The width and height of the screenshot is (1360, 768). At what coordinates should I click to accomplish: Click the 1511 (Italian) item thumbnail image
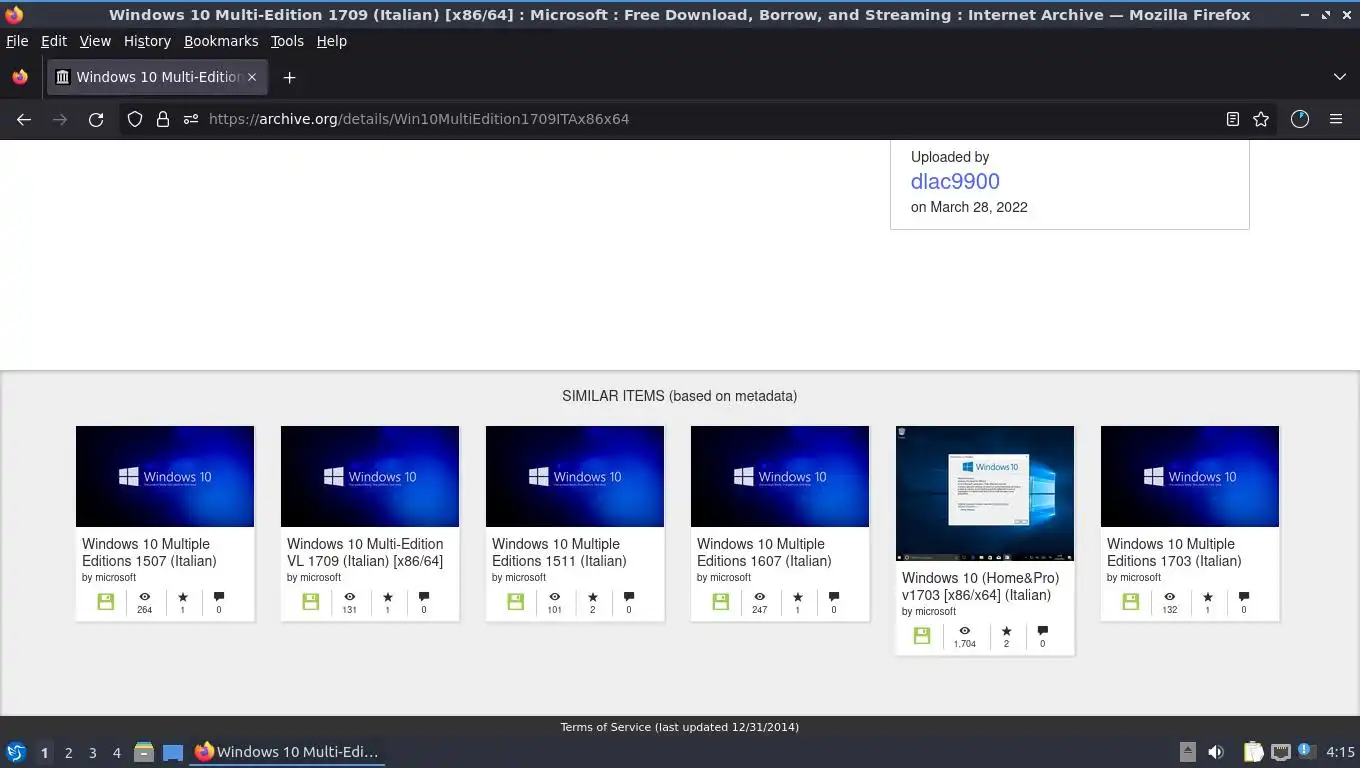click(575, 476)
